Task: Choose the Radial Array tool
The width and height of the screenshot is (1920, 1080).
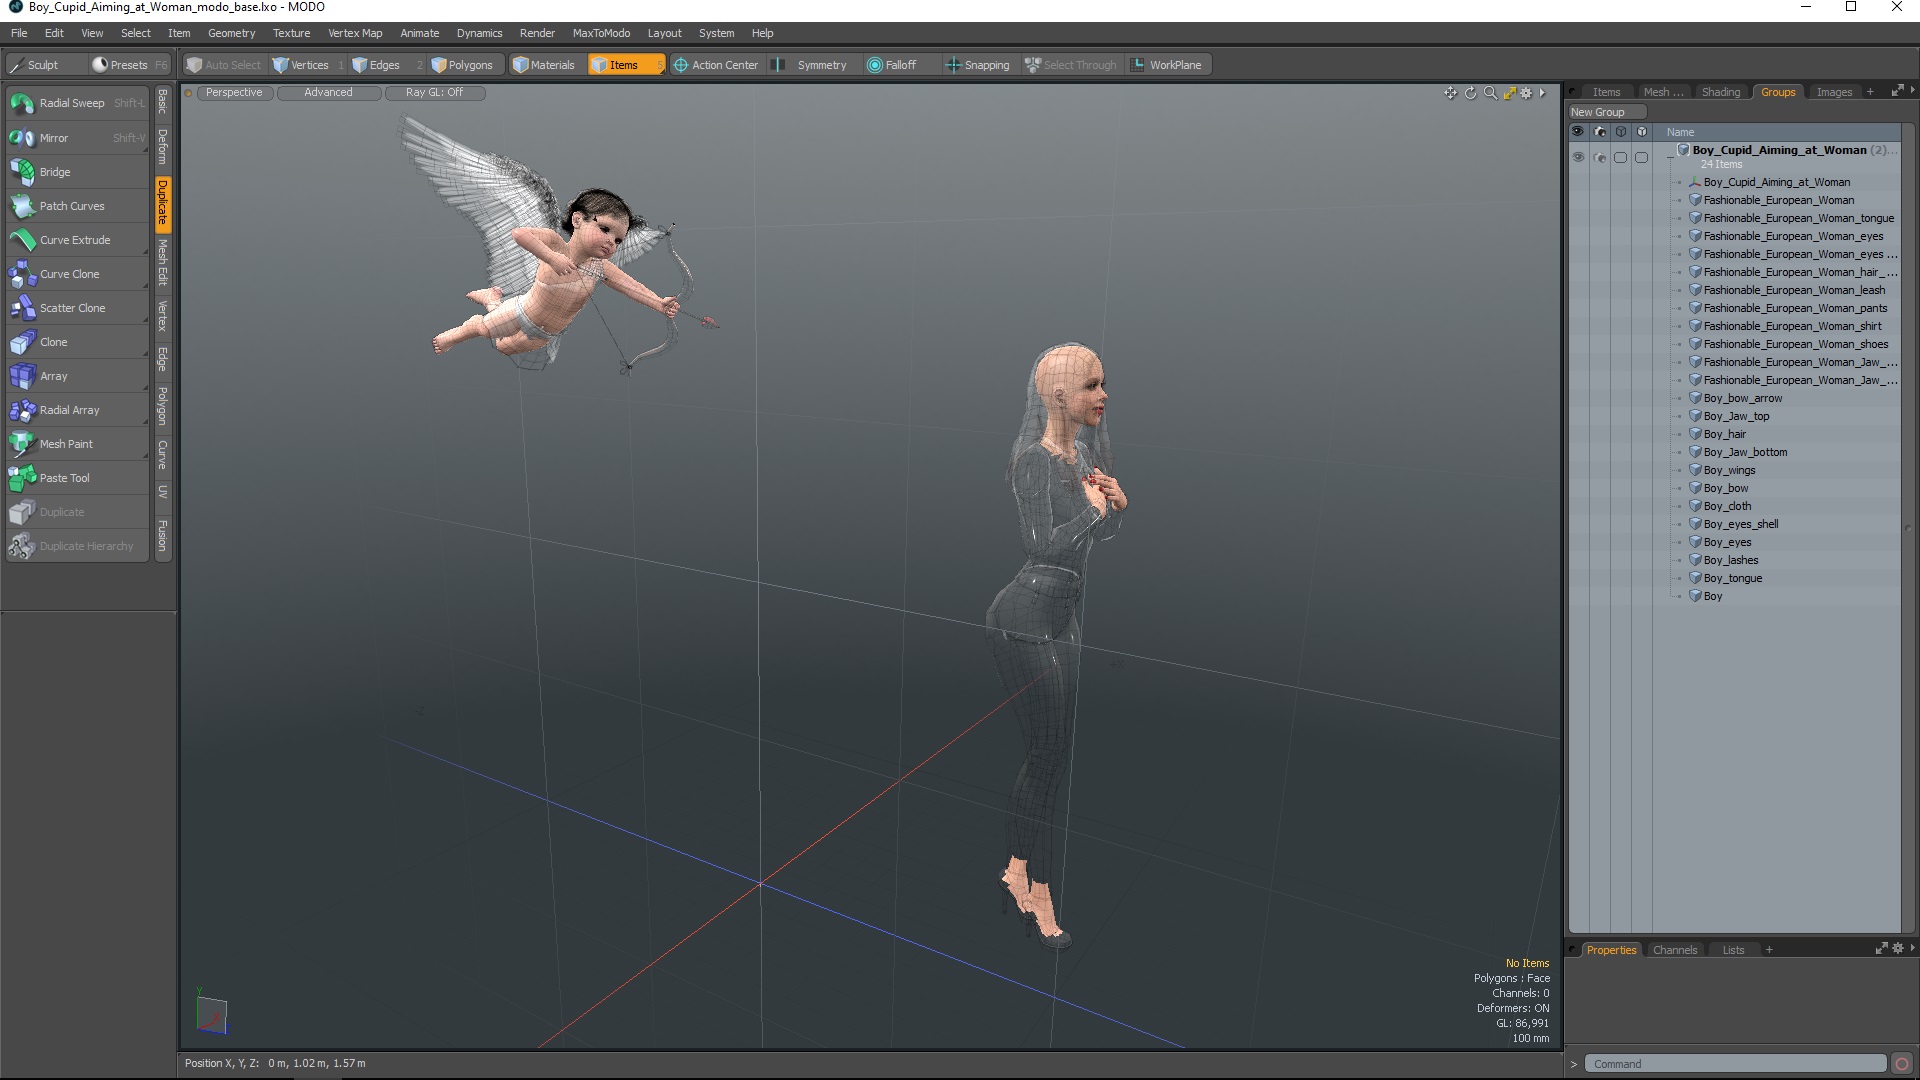Action: click(x=78, y=410)
